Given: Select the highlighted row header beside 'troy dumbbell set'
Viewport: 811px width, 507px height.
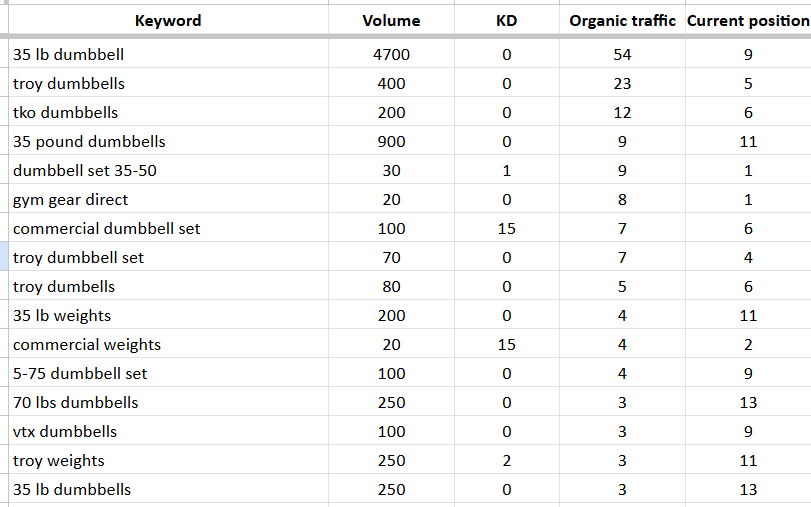Looking at the screenshot, I should (x=4, y=257).
